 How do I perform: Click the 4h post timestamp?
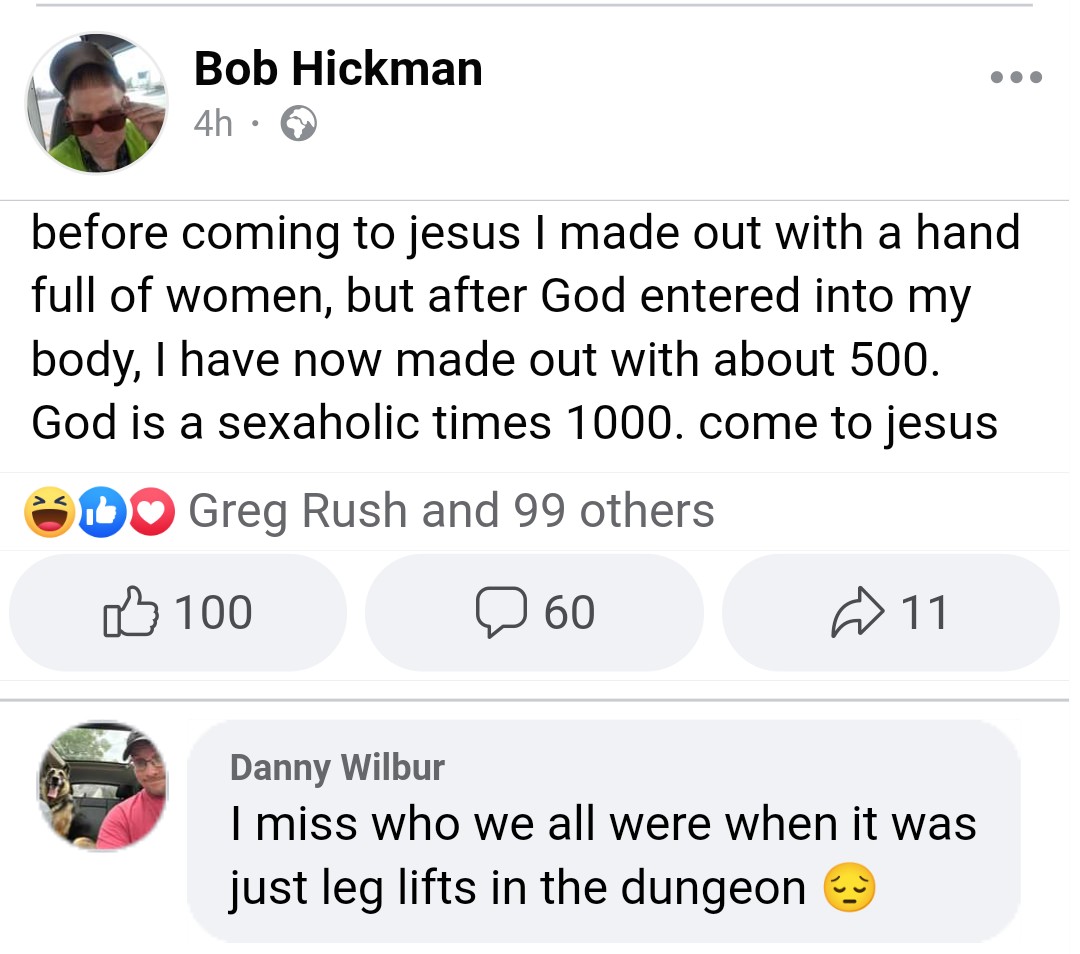tap(213, 124)
